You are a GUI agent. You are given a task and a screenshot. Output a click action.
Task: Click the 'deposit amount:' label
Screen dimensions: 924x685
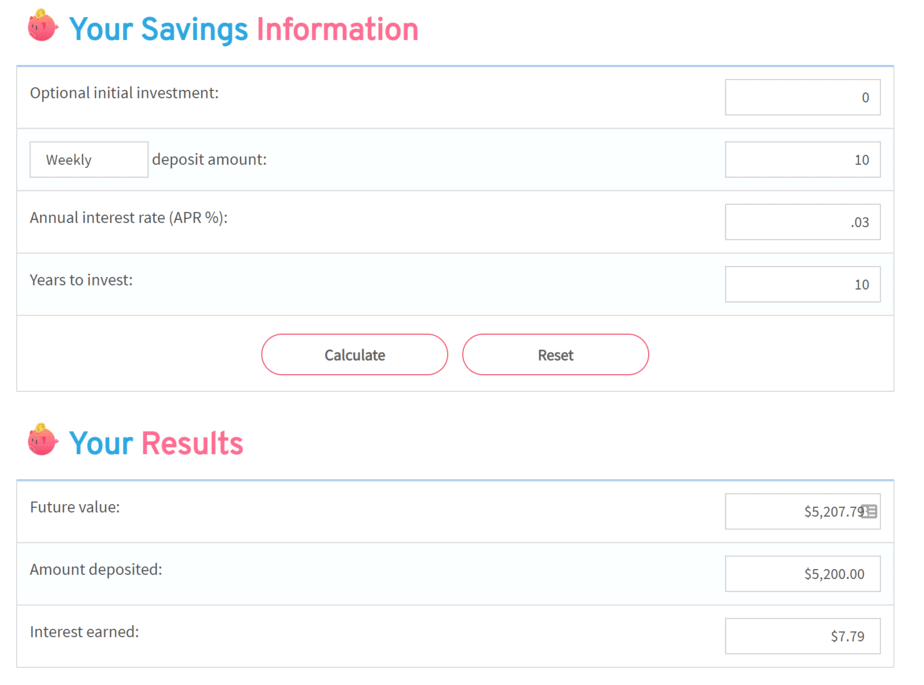tap(209, 160)
